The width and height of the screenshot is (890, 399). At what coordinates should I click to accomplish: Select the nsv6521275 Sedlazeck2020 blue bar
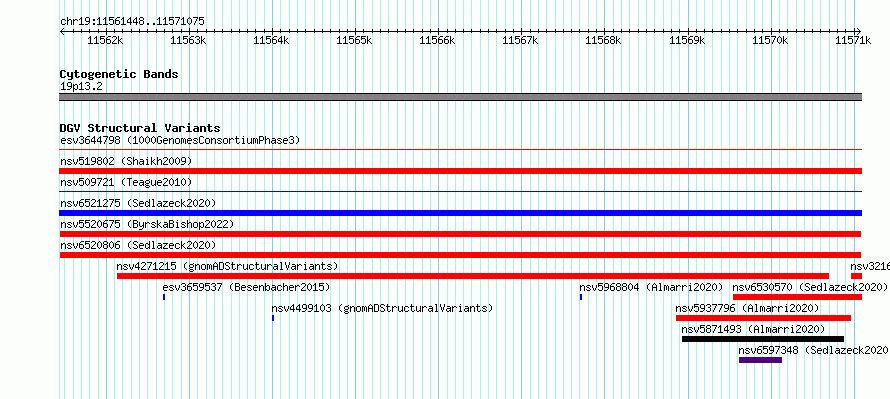point(460,213)
